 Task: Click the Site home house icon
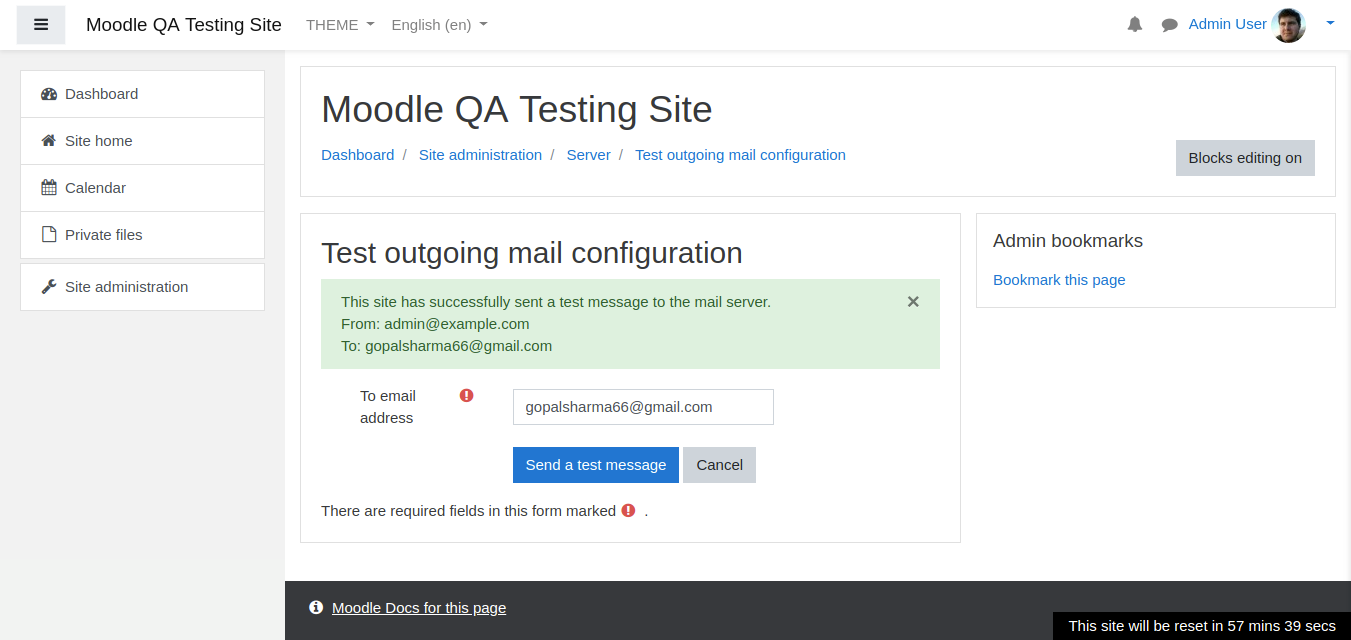point(49,141)
